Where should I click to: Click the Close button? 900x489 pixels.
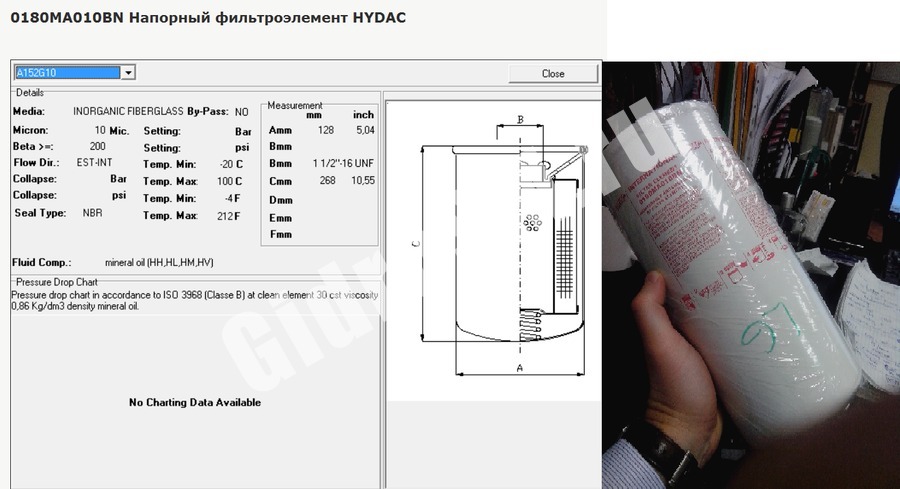(x=553, y=73)
